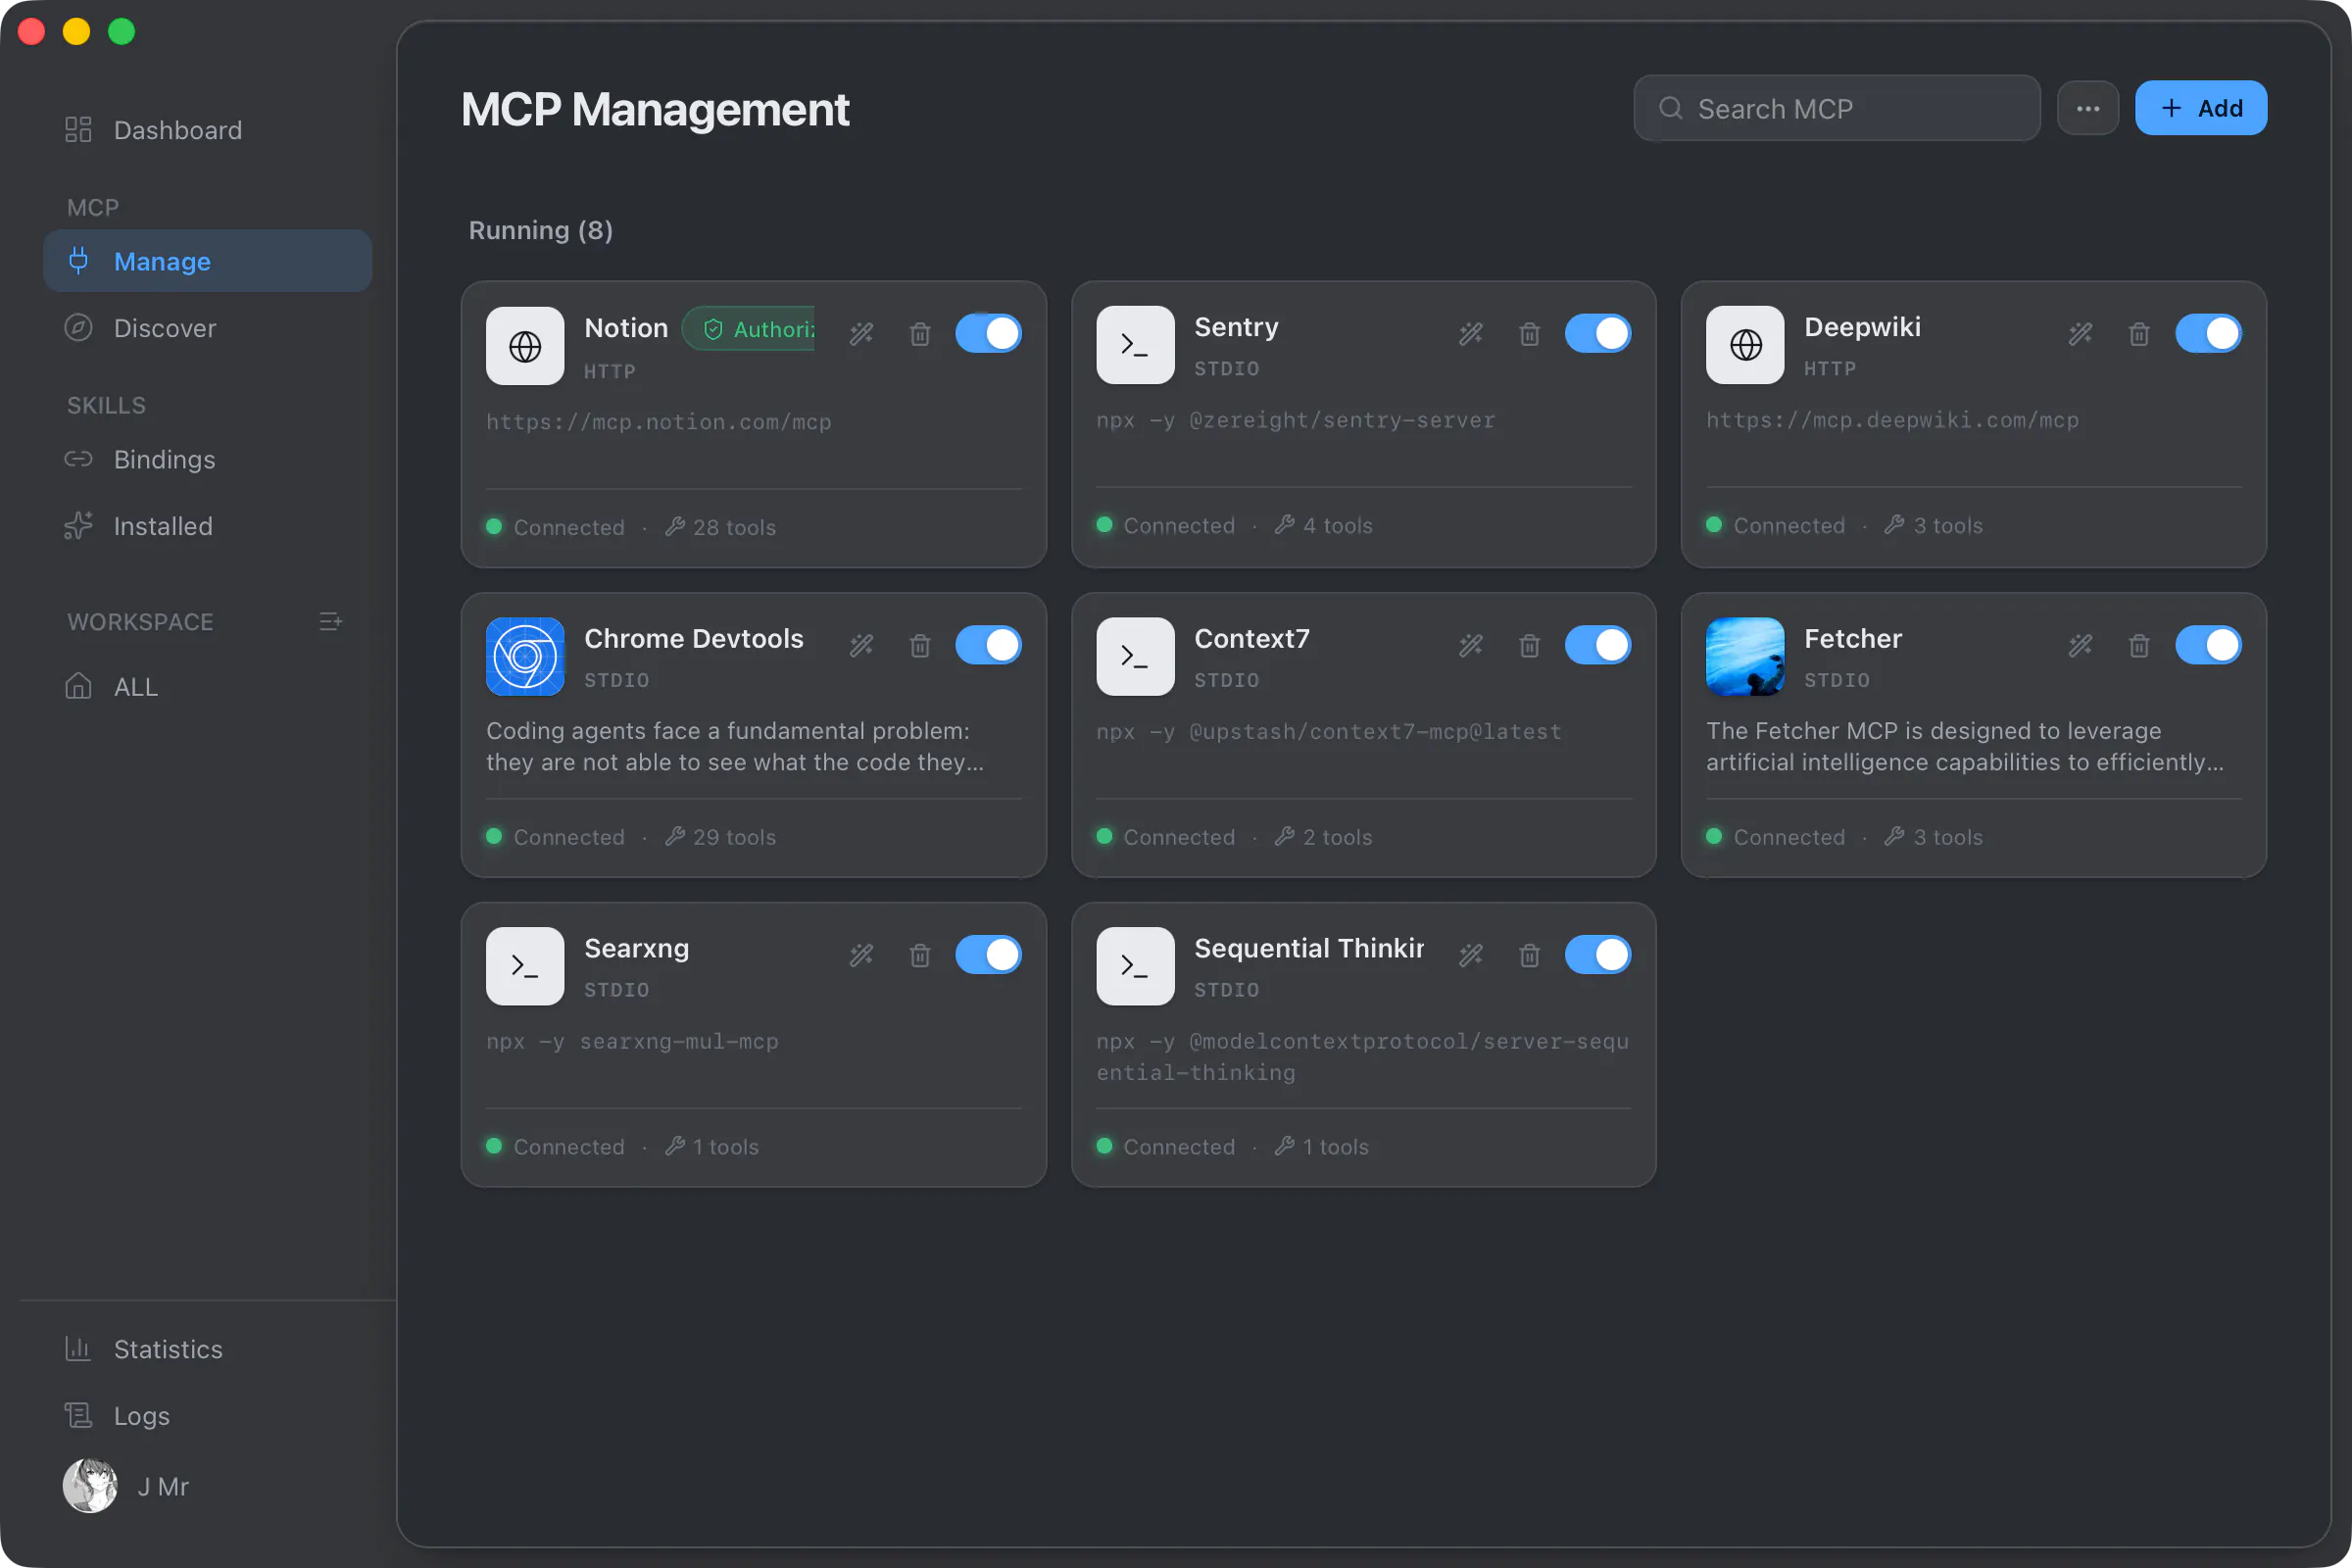Click 'npx -y searxng-mul-mcp' command text
Screen dimensions: 2352x1568
[x=632, y=1041]
